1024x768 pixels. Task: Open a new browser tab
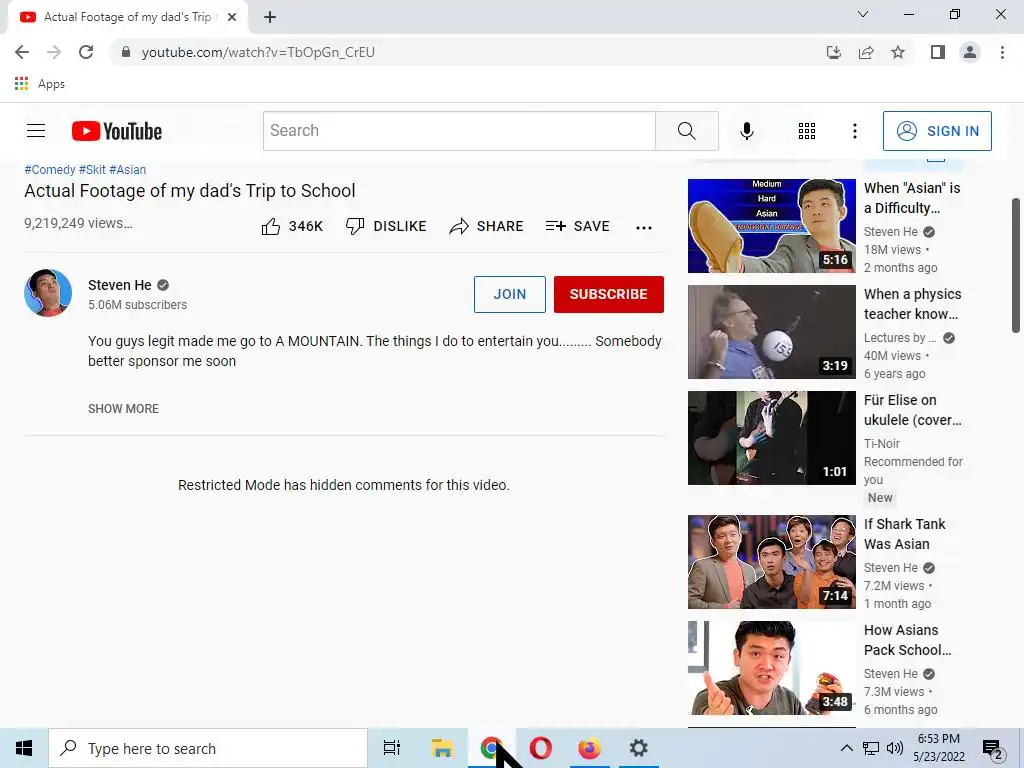pyautogui.click(x=270, y=17)
